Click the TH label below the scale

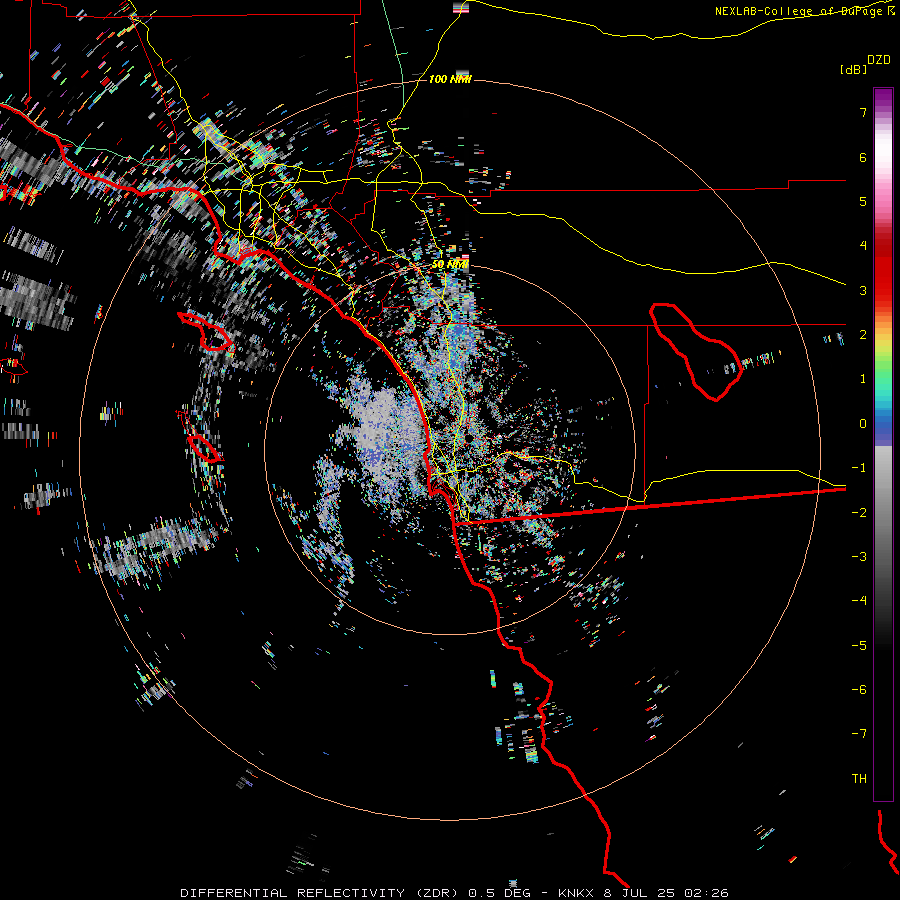[859, 779]
